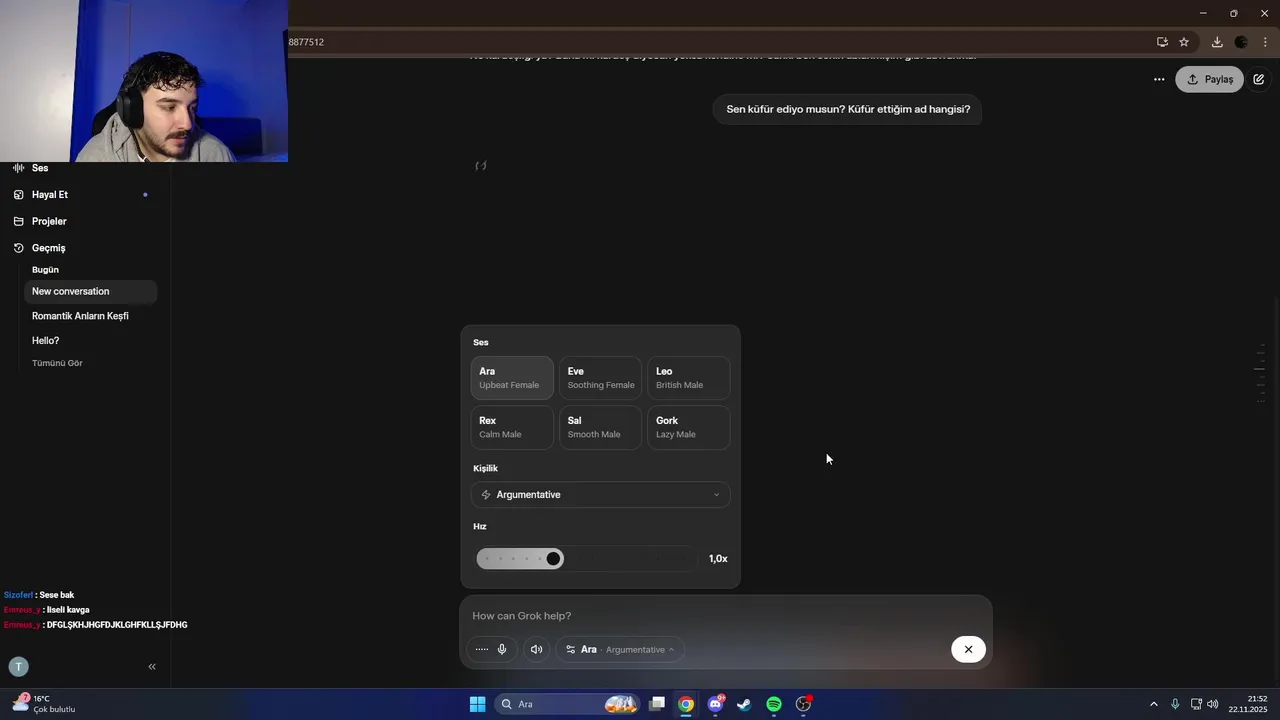Click the 1,0x speed value

(718, 559)
